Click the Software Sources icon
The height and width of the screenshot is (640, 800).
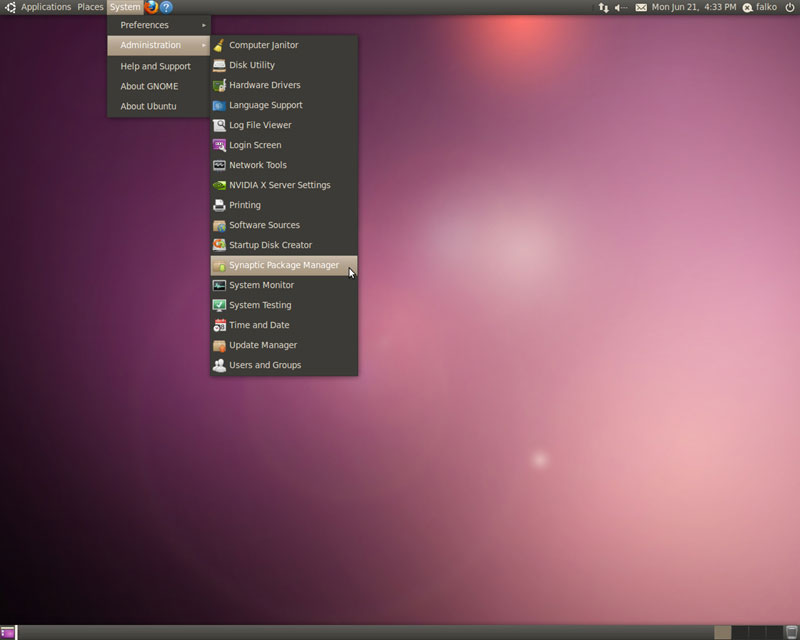[x=219, y=225]
